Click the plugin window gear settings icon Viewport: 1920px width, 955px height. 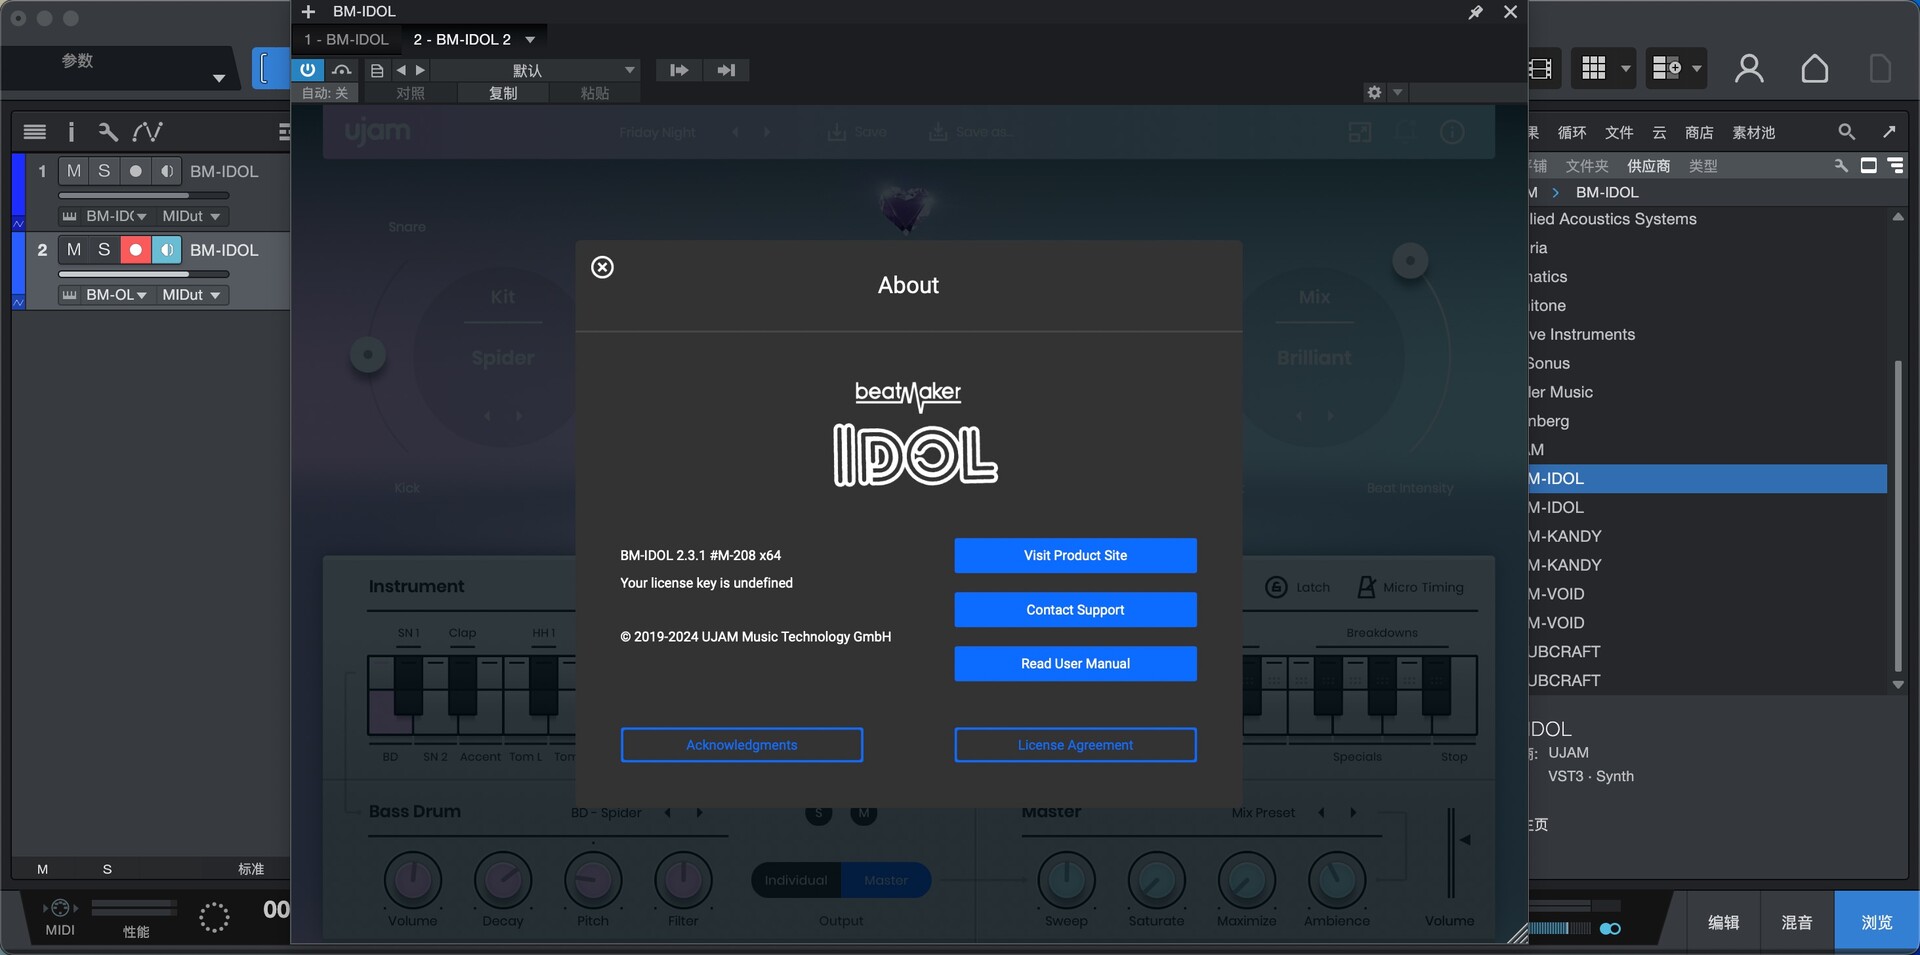pos(1374,92)
